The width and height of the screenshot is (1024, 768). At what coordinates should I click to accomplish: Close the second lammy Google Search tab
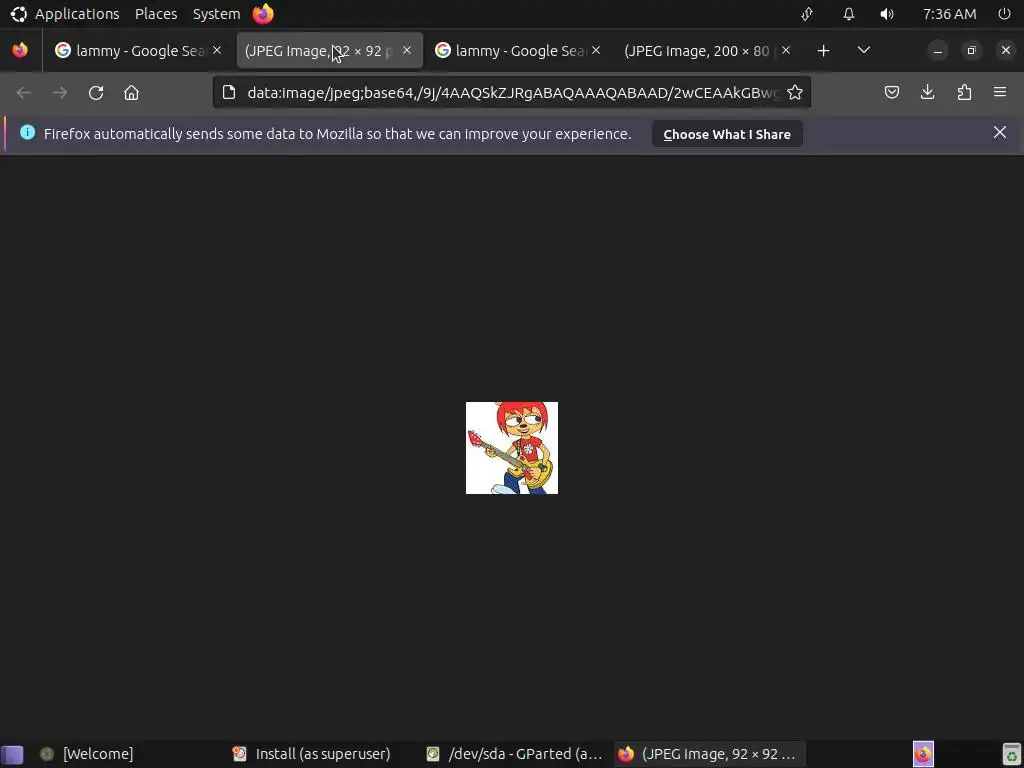tap(596, 50)
